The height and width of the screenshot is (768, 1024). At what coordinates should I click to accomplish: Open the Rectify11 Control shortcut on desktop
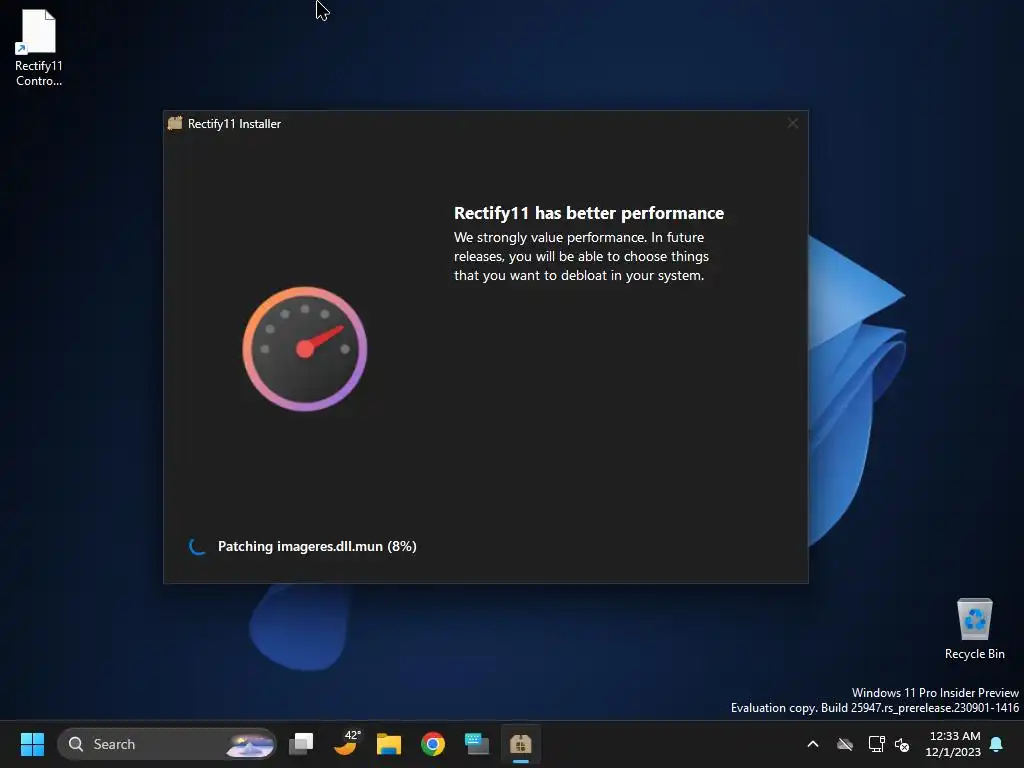click(x=39, y=48)
